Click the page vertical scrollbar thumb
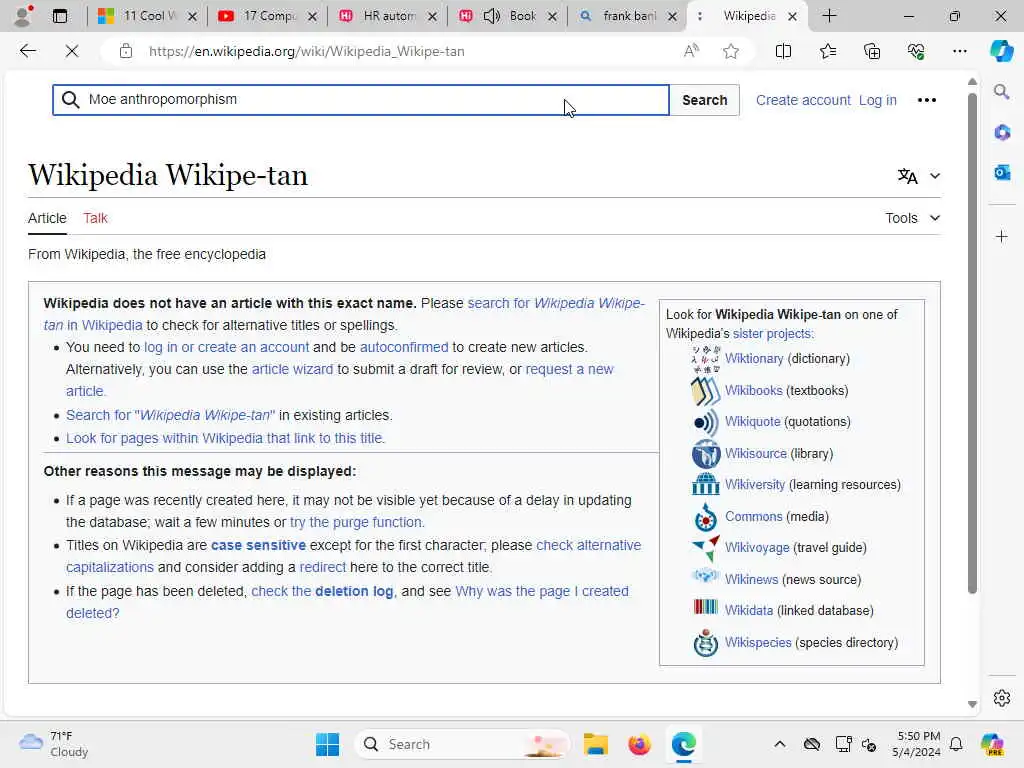The image size is (1024, 768). 972,343
